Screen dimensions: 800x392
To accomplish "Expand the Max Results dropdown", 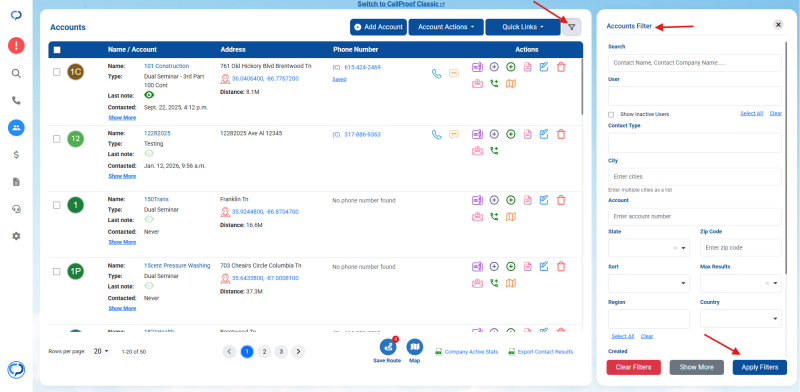I will tap(740, 283).
